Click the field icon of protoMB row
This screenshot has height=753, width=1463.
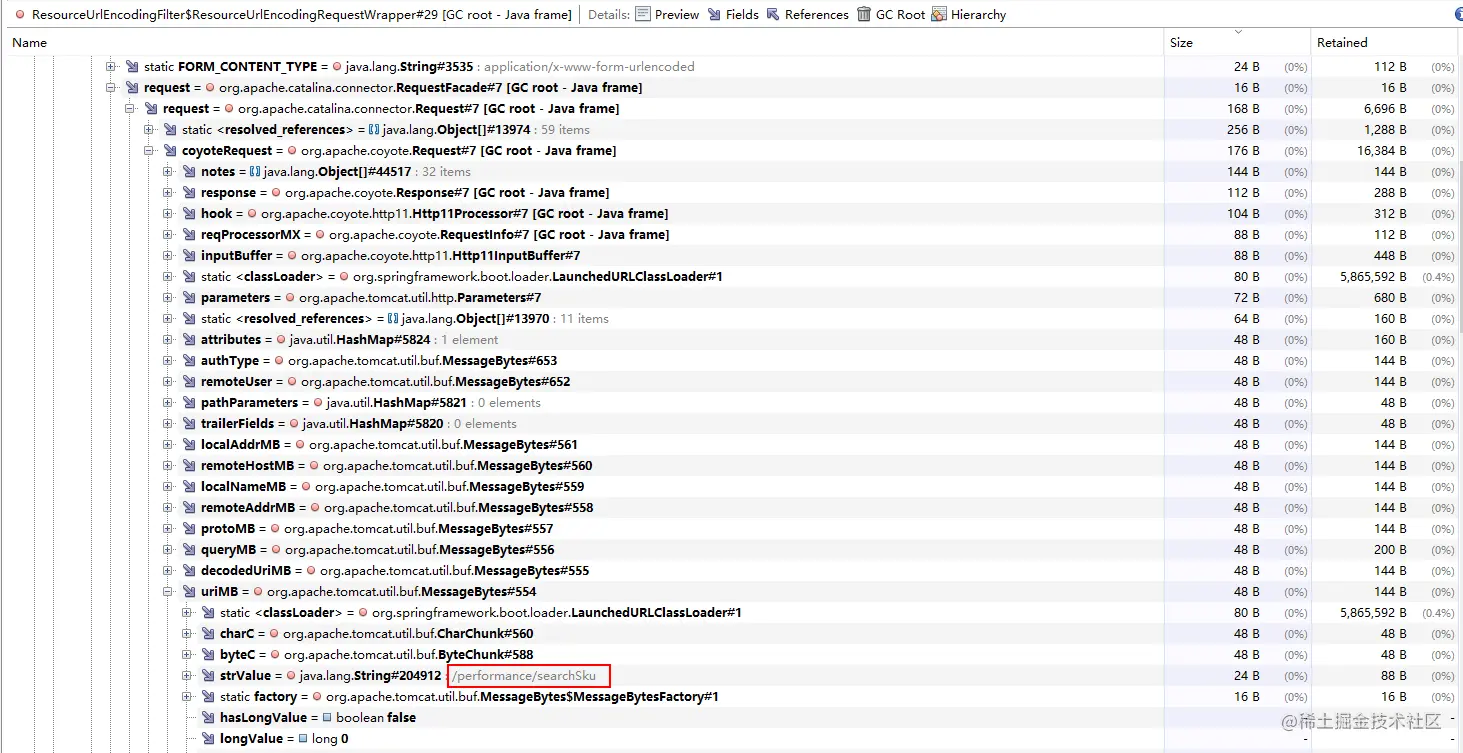coord(189,529)
